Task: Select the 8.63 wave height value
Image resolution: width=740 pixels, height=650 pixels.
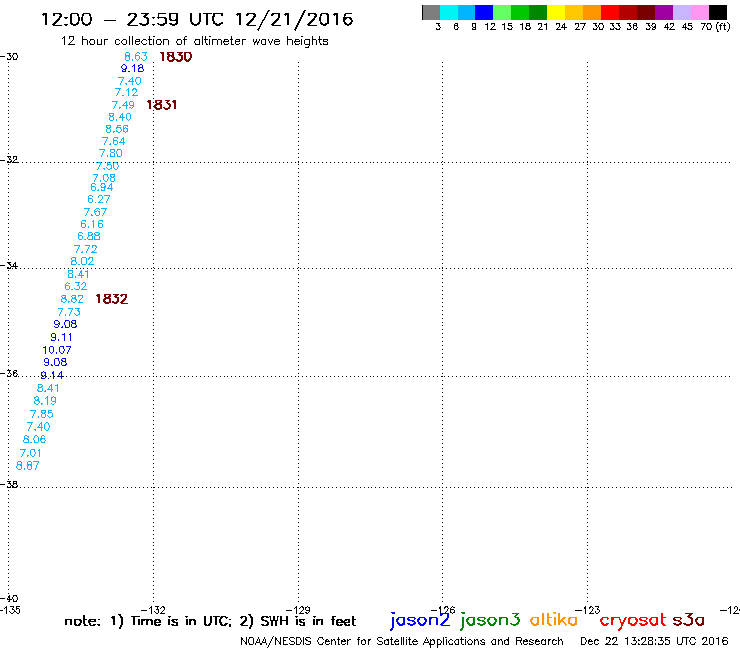Action: (136, 57)
